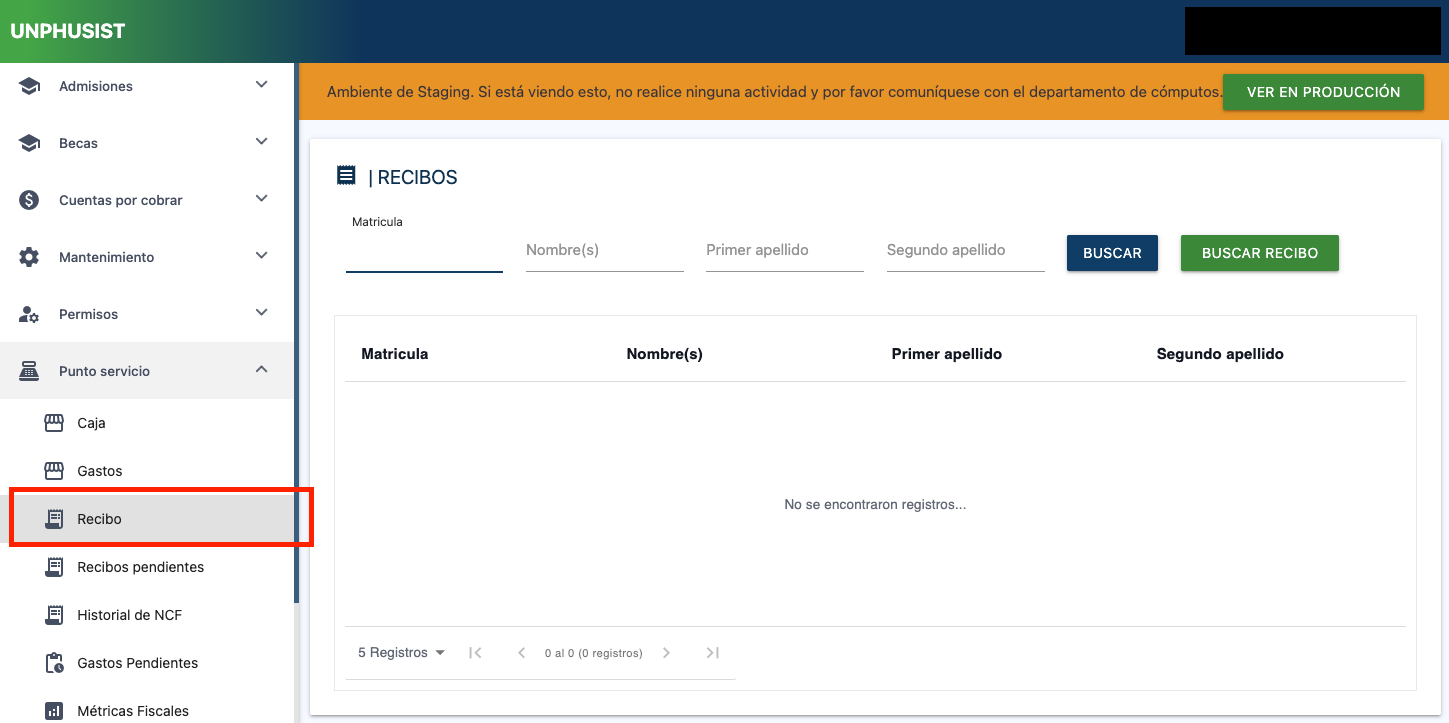Click the Permisos user-settings icon
This screenshot has height=723, width=1449.
click(x=29, y=314)
